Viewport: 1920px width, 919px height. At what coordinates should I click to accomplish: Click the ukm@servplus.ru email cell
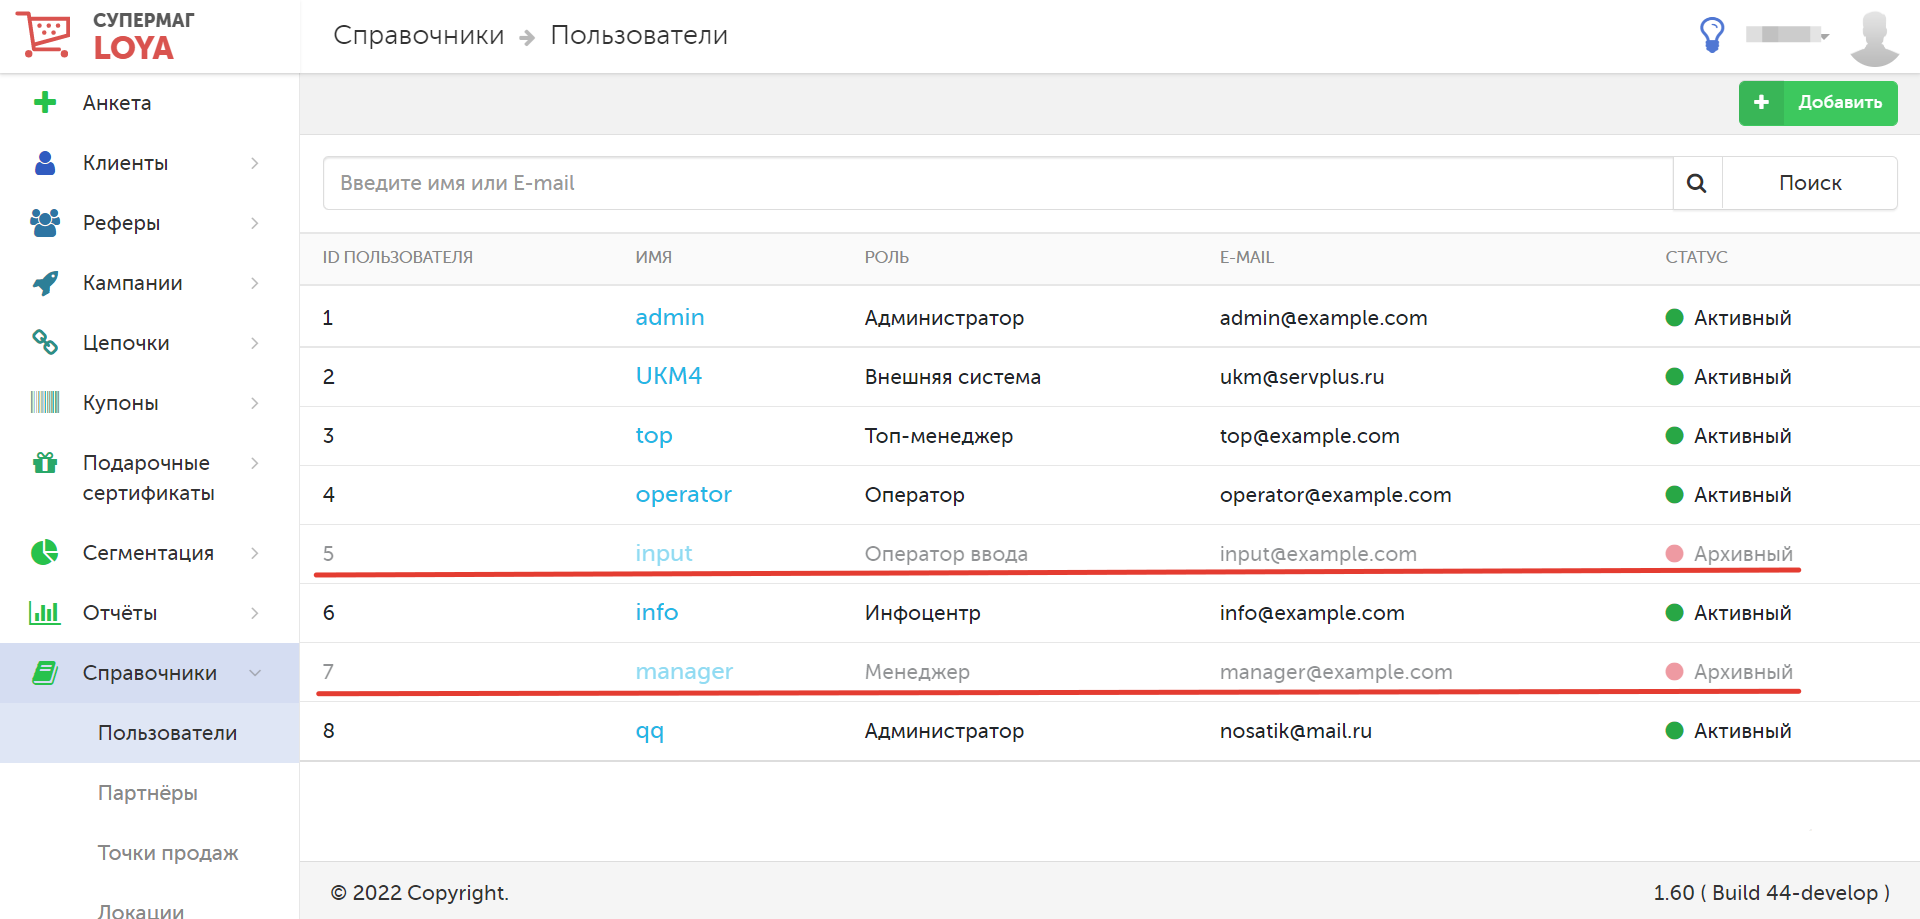1302,377
